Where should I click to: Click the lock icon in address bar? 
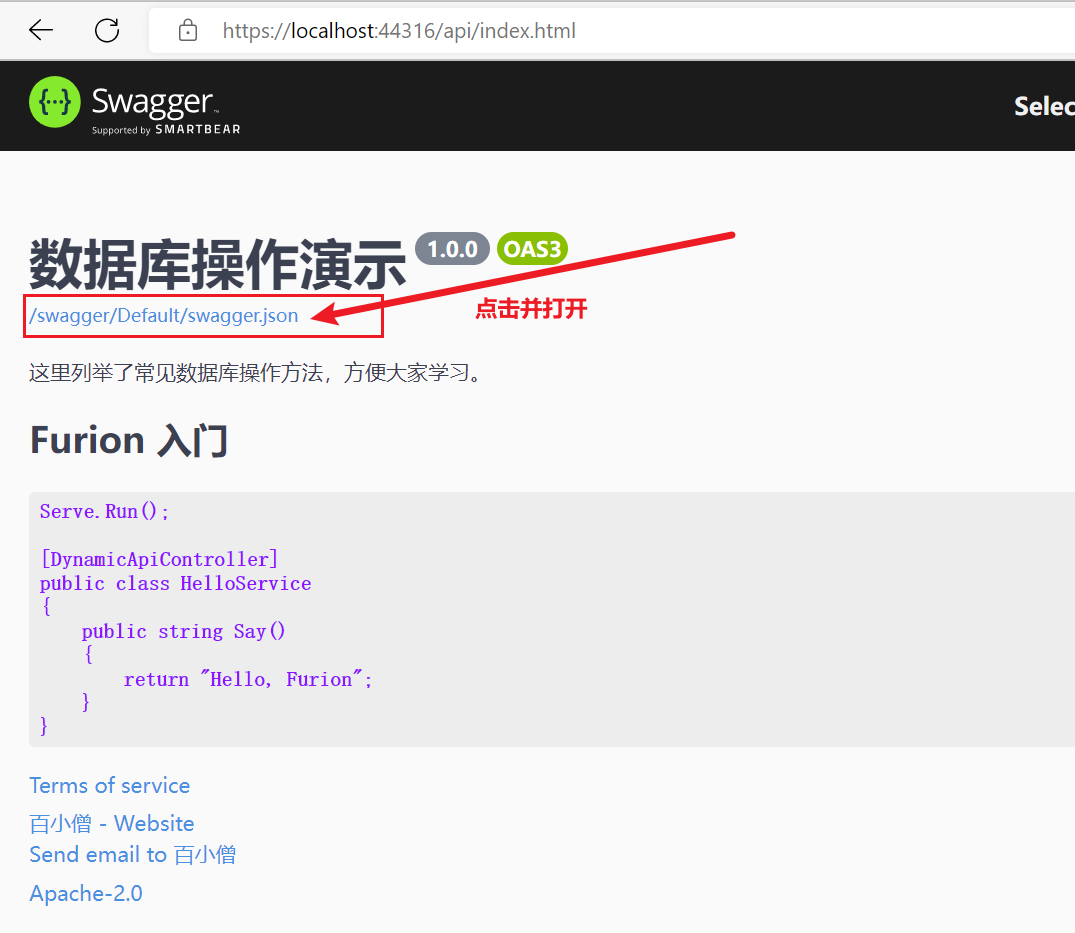click(188, 31)
